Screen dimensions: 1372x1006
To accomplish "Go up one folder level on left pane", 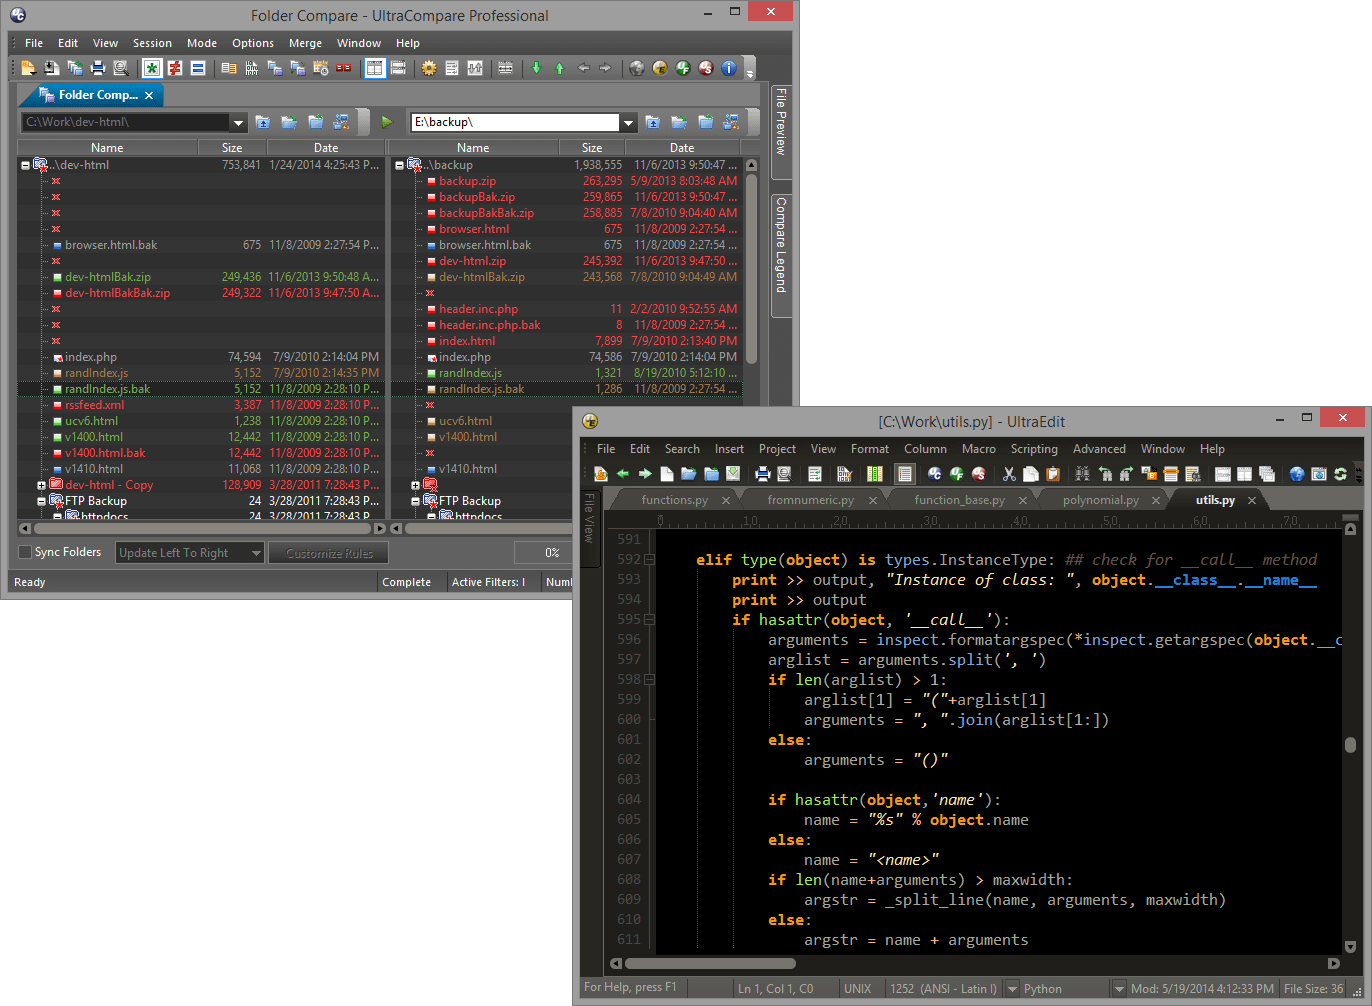I will pos(263,122).
